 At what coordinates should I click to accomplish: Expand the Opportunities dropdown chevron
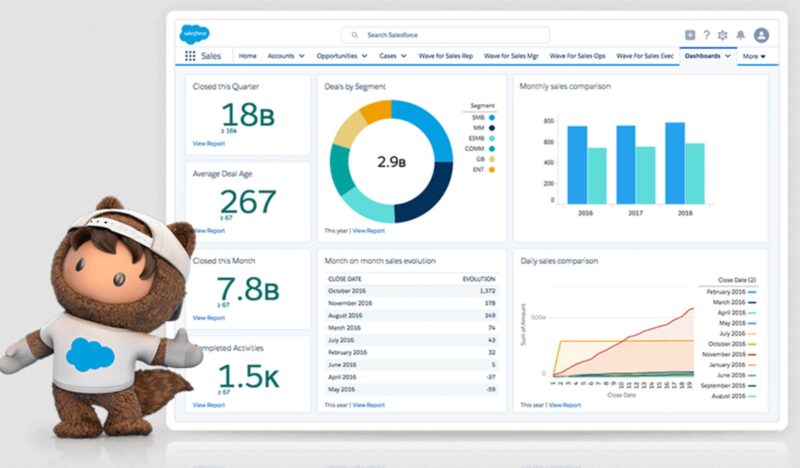coord(364,56)
